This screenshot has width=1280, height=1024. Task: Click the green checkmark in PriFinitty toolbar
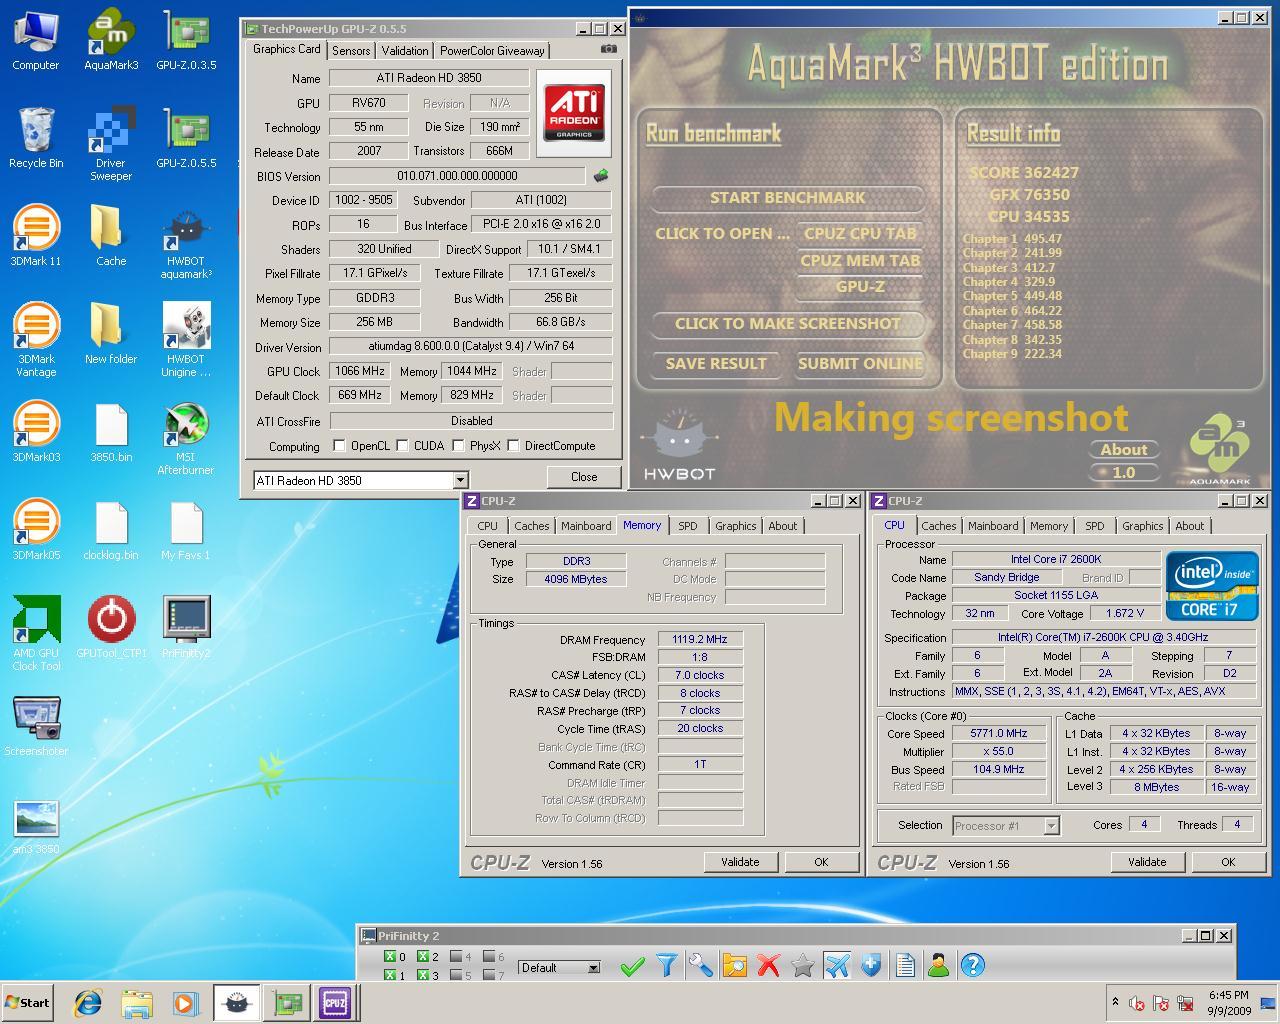(x=632, y=965)
